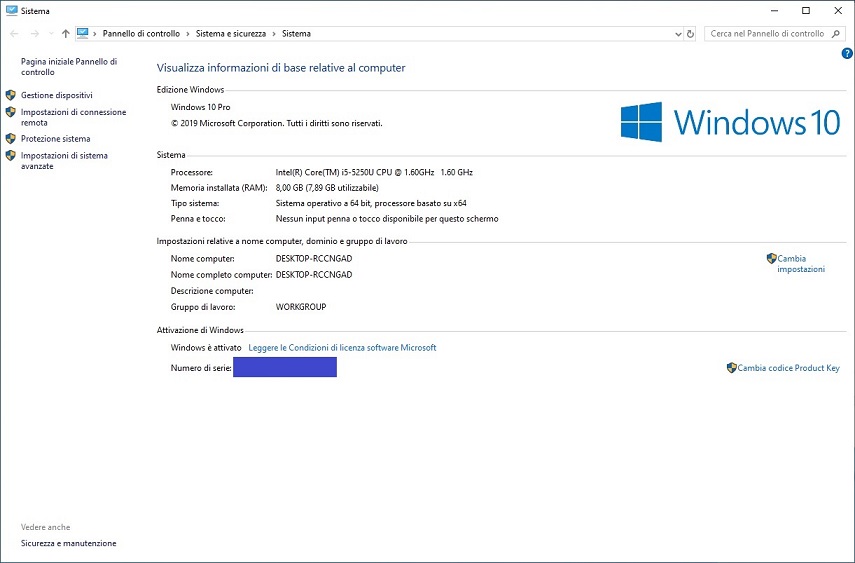Click the forward navigation arrow
The width and height of the screenshot is (855, 563).
[34, 34]
